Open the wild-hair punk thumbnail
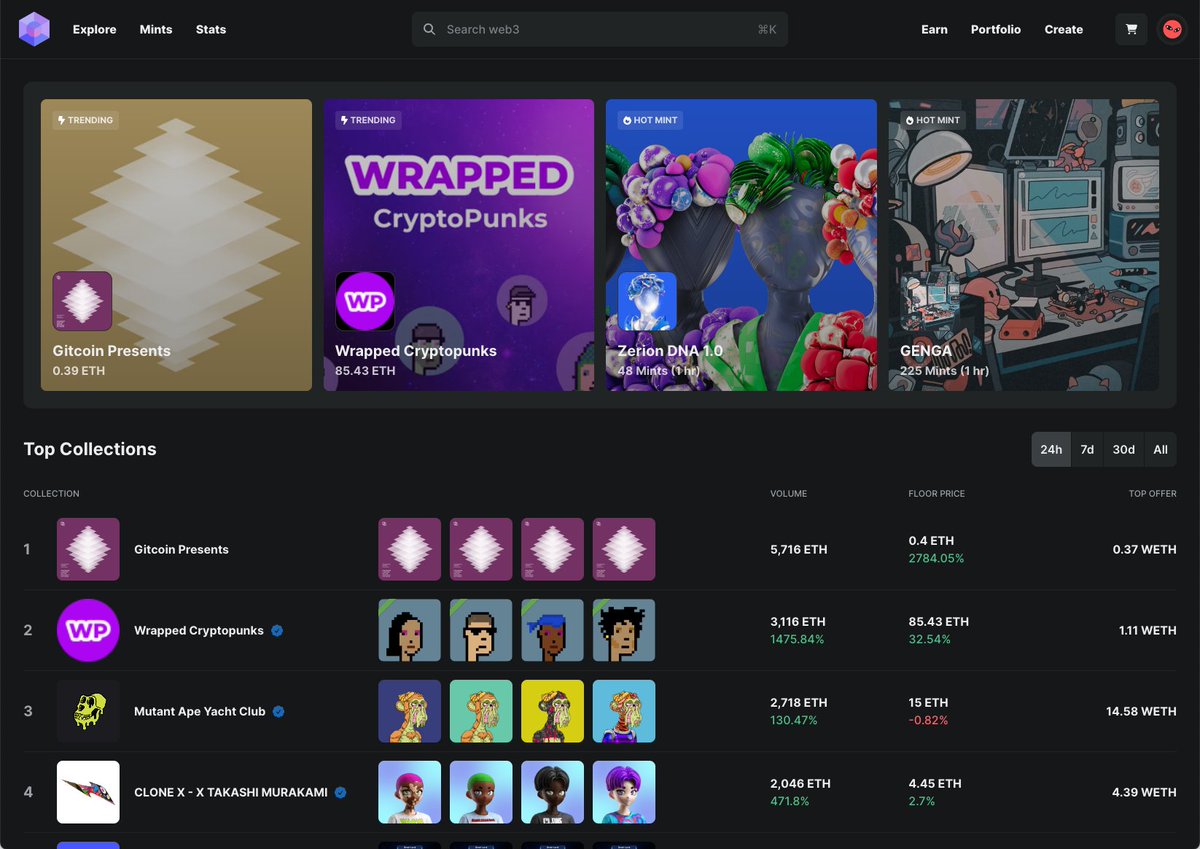The height and width of the screenshot is (849, 1200). 624,630
